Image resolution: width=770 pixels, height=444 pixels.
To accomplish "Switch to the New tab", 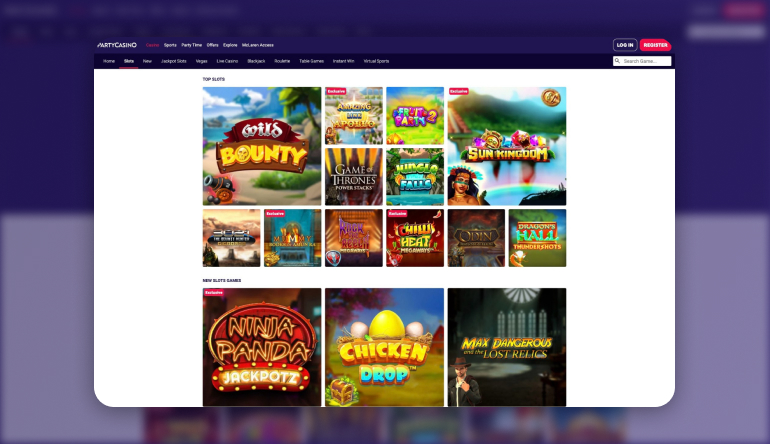I will (147, 61).
